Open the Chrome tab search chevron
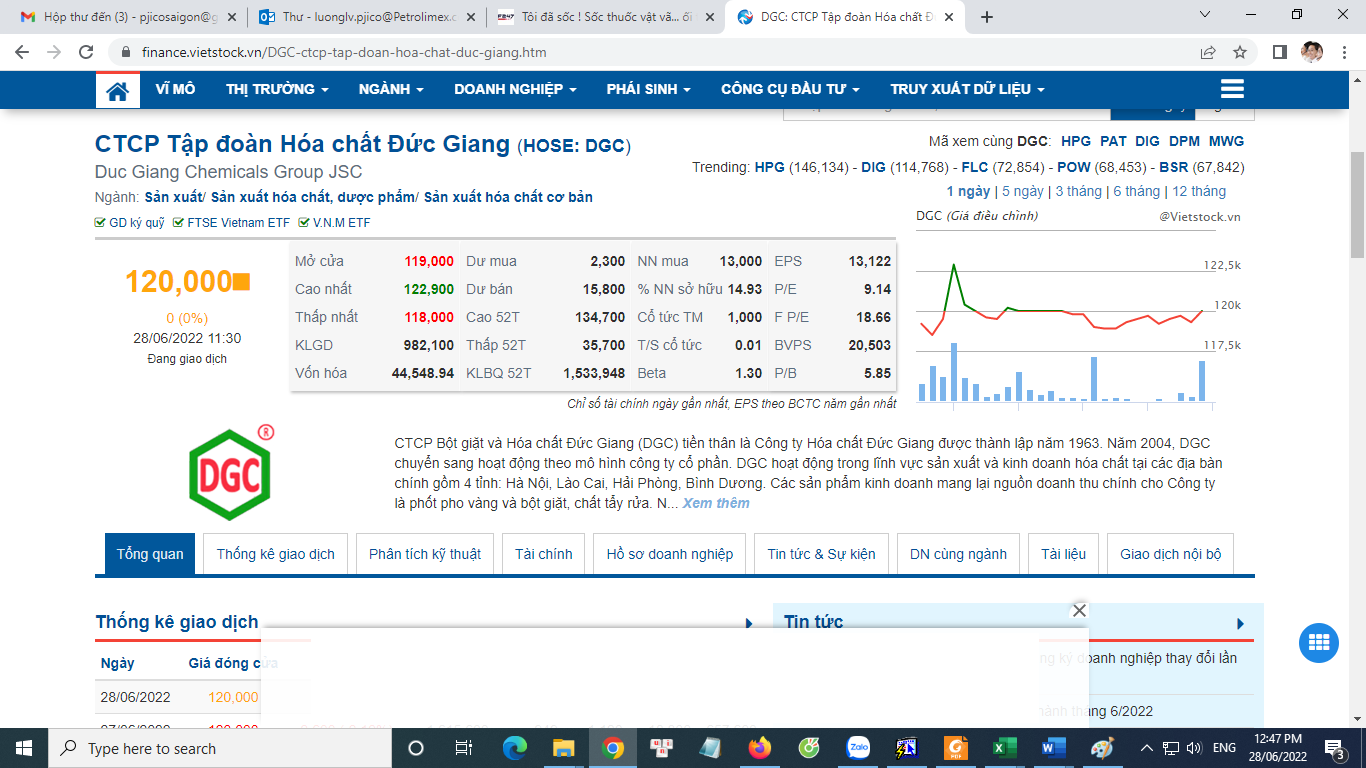This screenshot has width=1366, height=768. pos(1205,15)
